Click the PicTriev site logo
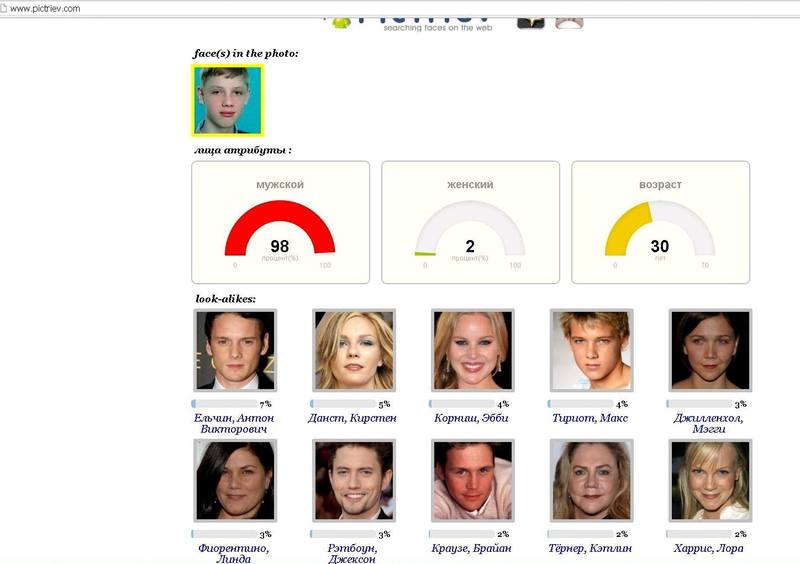The image size is (800, 564). click(x=436, y=18)
